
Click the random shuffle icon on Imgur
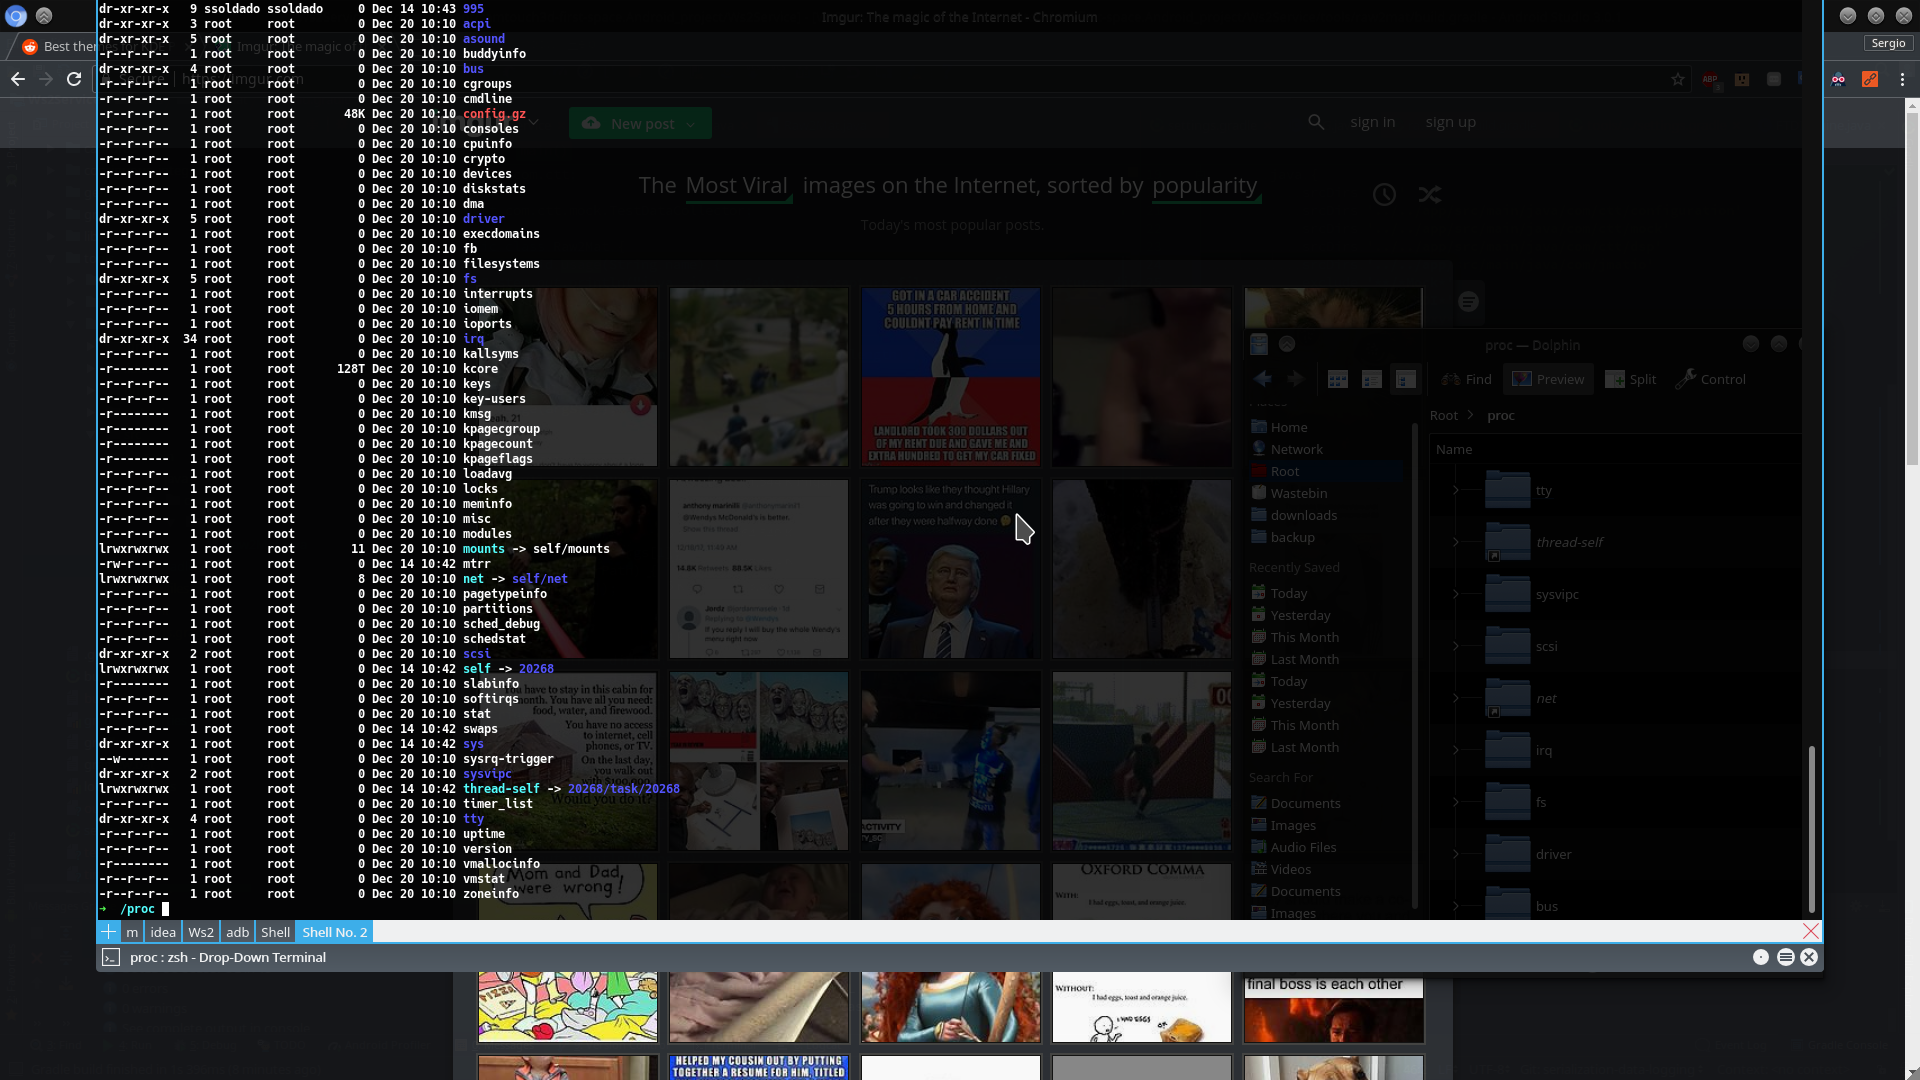click(1430, 195)
